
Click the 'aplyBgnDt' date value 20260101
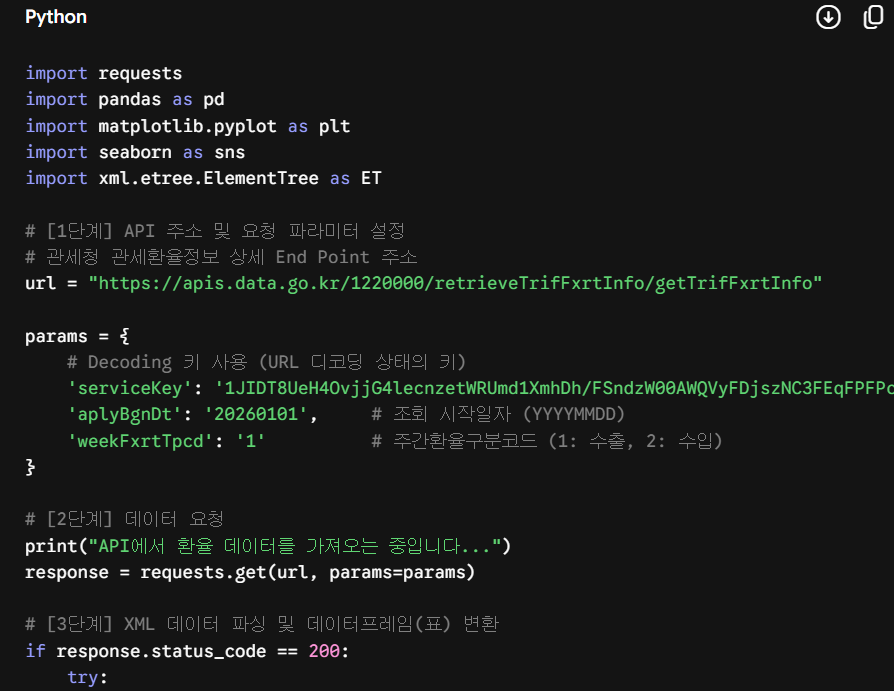256,414
